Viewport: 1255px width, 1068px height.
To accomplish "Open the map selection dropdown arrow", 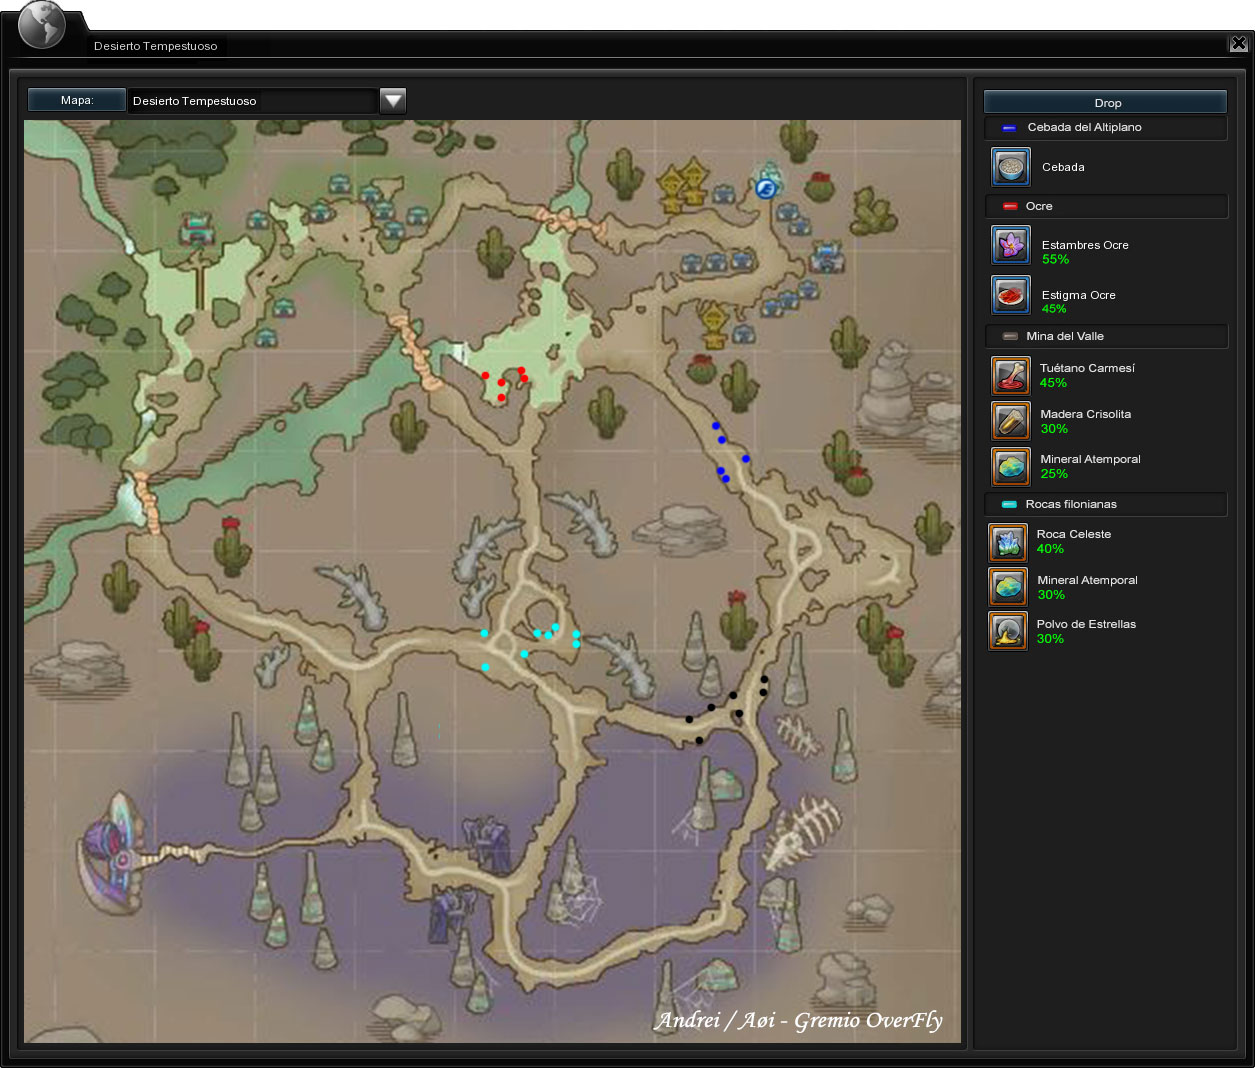I will pyautogui.click(x=393, y=100).
